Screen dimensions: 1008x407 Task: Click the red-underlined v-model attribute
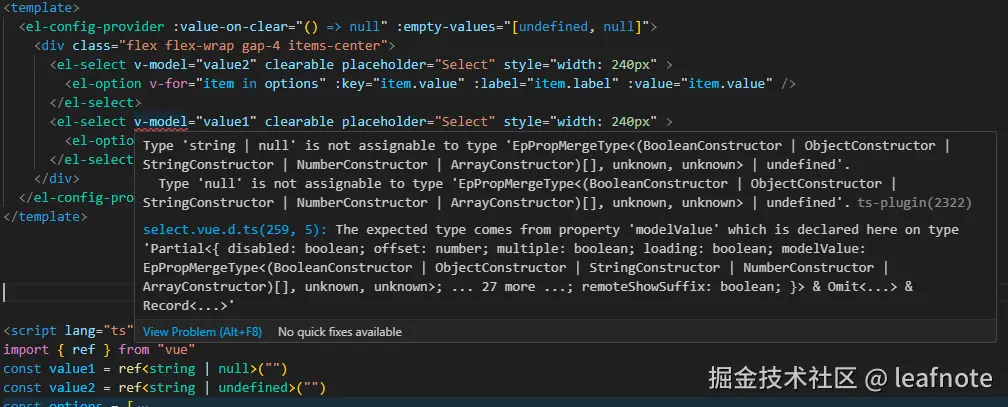(160, 122)
